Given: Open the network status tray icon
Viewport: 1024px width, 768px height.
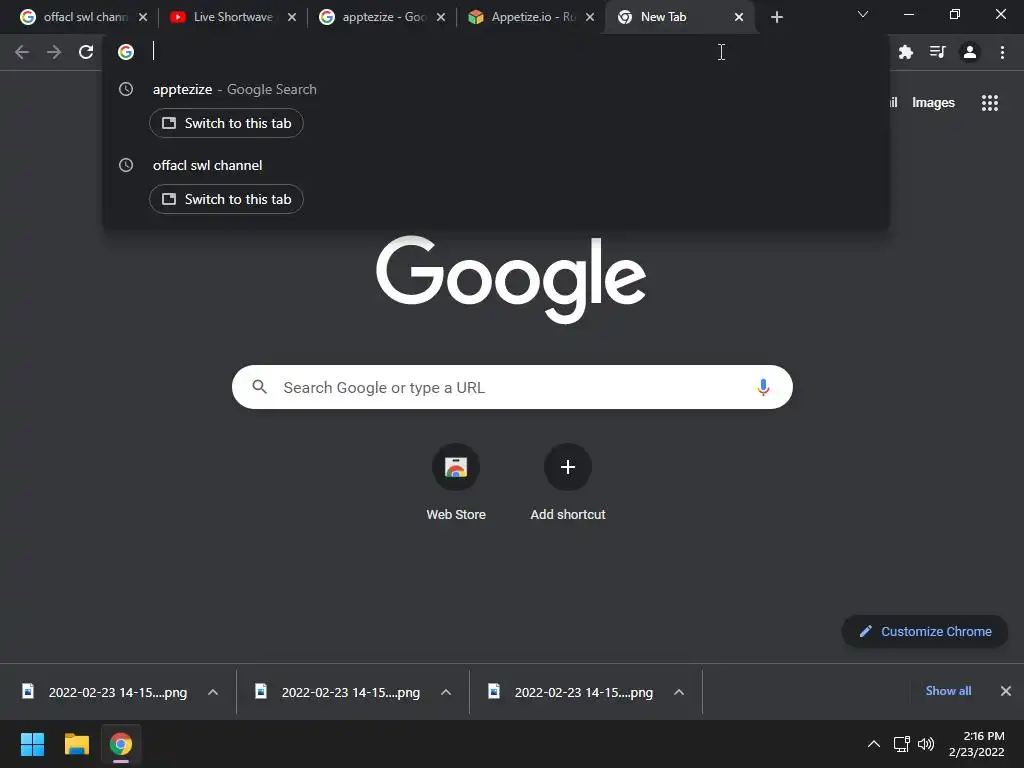Looking at the screenshot, I should click(x=902, y=744).
